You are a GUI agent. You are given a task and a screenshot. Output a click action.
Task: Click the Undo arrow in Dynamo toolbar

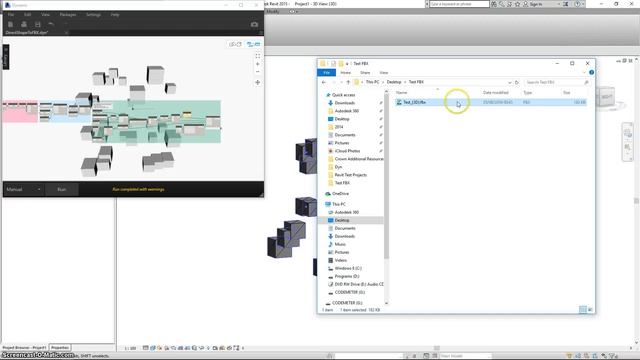[51, 24]
